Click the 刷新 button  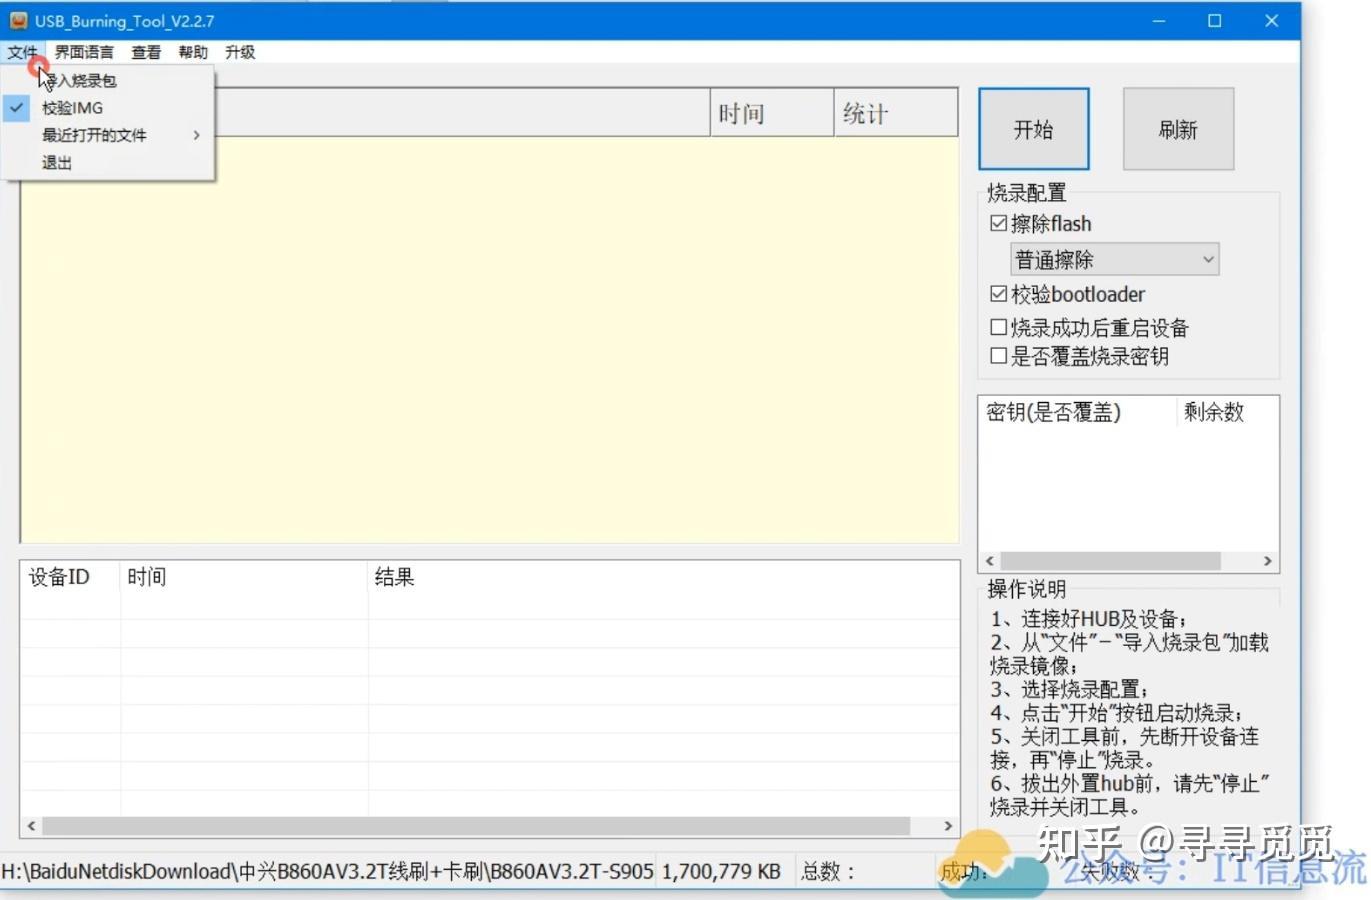pyautogui.click(x=1178, y=129)
